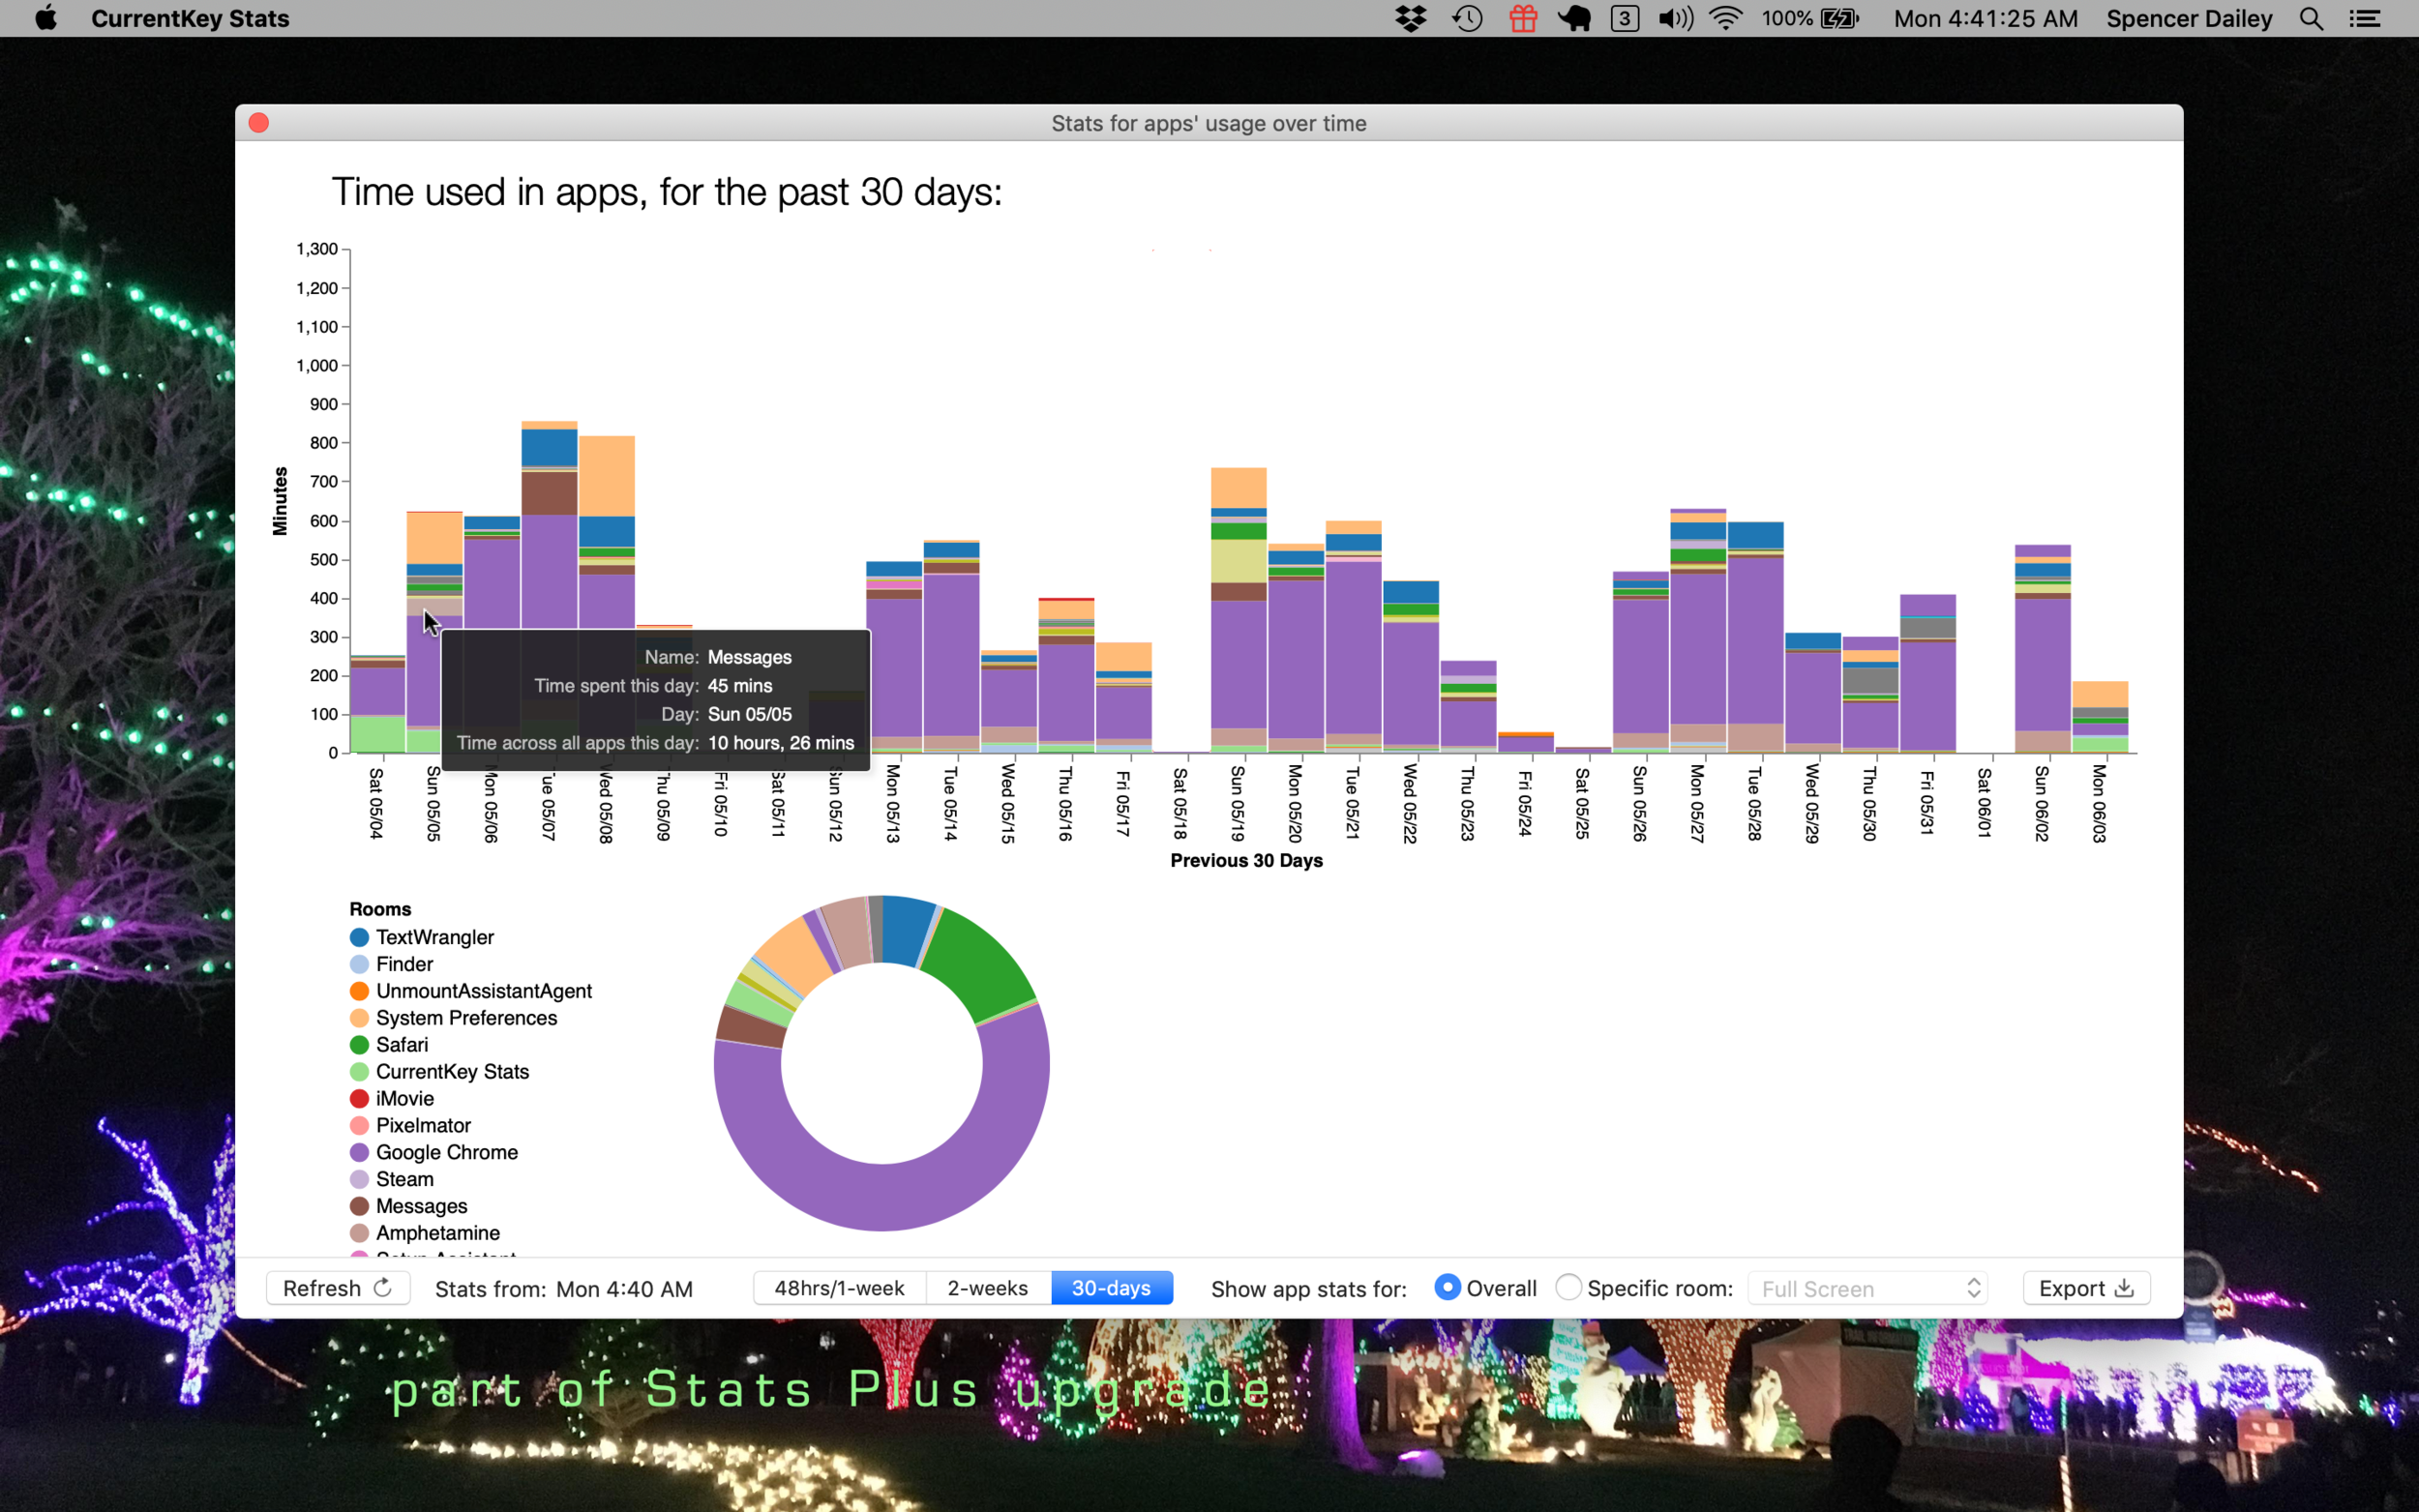Click the Export button

2086,1288
